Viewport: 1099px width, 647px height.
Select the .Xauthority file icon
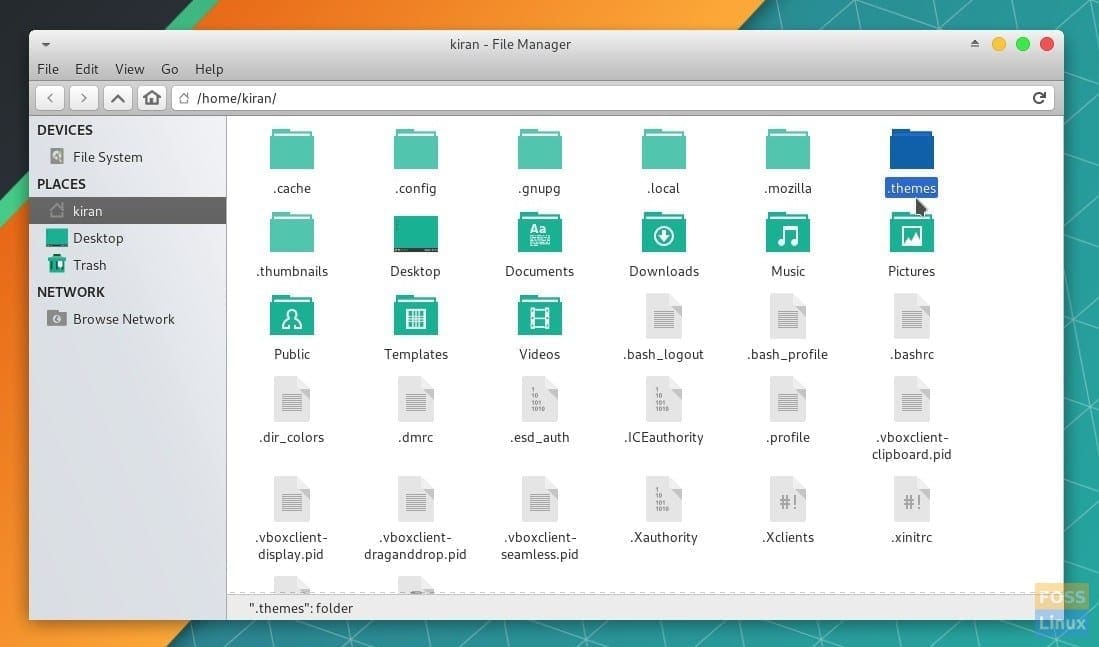[664, 499]
